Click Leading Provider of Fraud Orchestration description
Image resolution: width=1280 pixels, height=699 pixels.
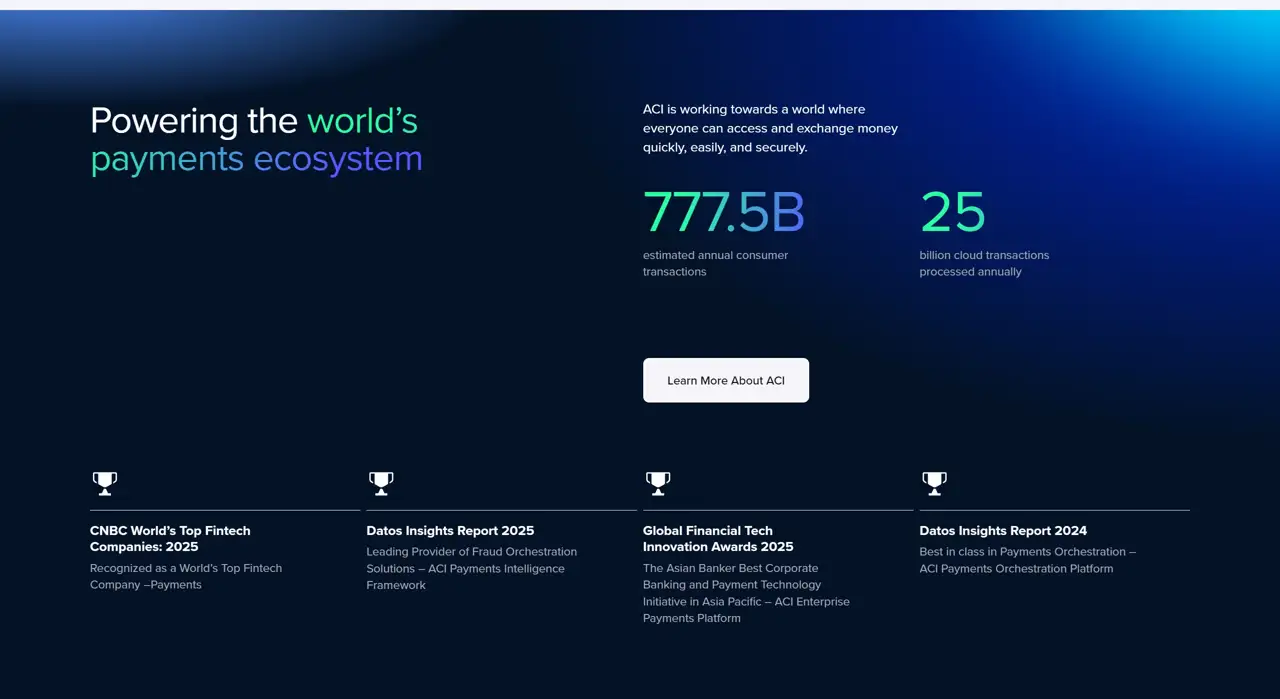(471, 568)
